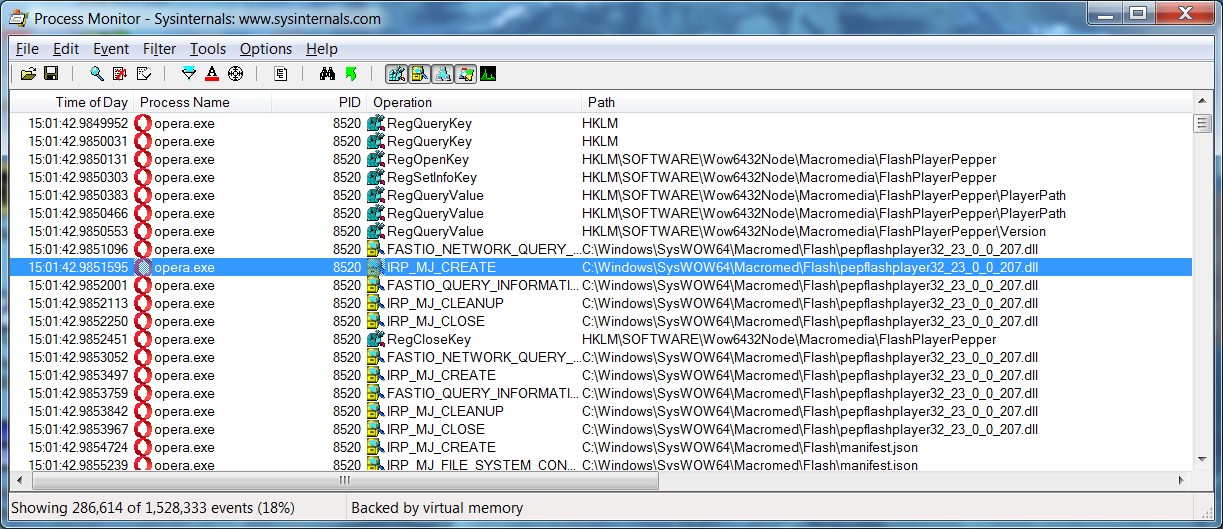This screenshot has height=529, width=1223.
Task: Open the Edit menu
Action: (66, 49)
